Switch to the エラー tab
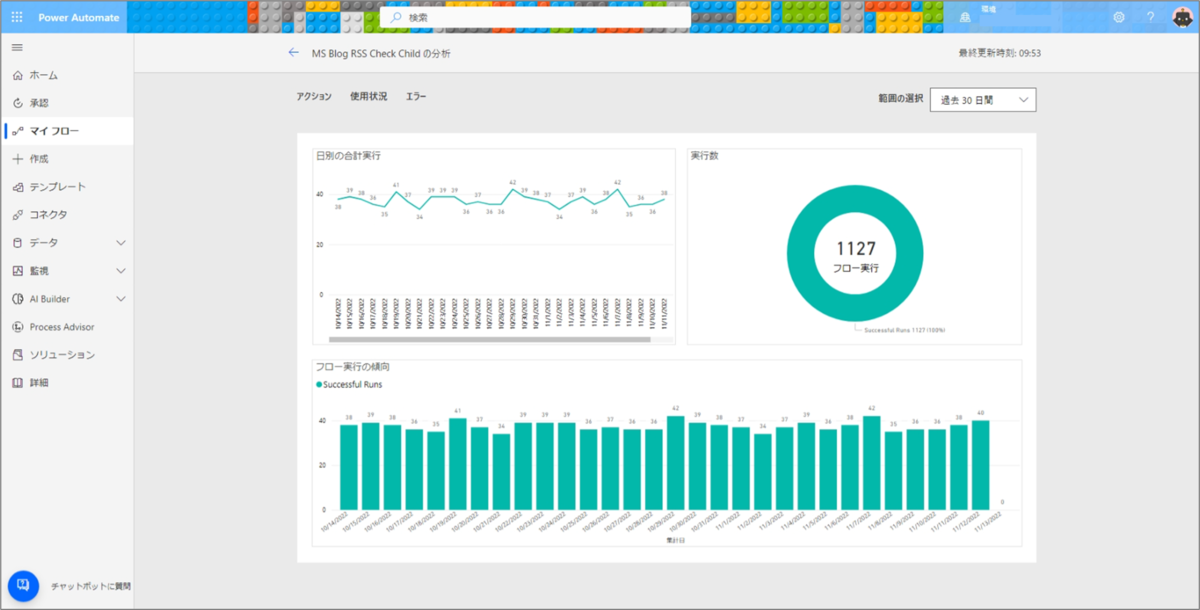Screen dimensions: 1200x610 (x=416, y=97)
